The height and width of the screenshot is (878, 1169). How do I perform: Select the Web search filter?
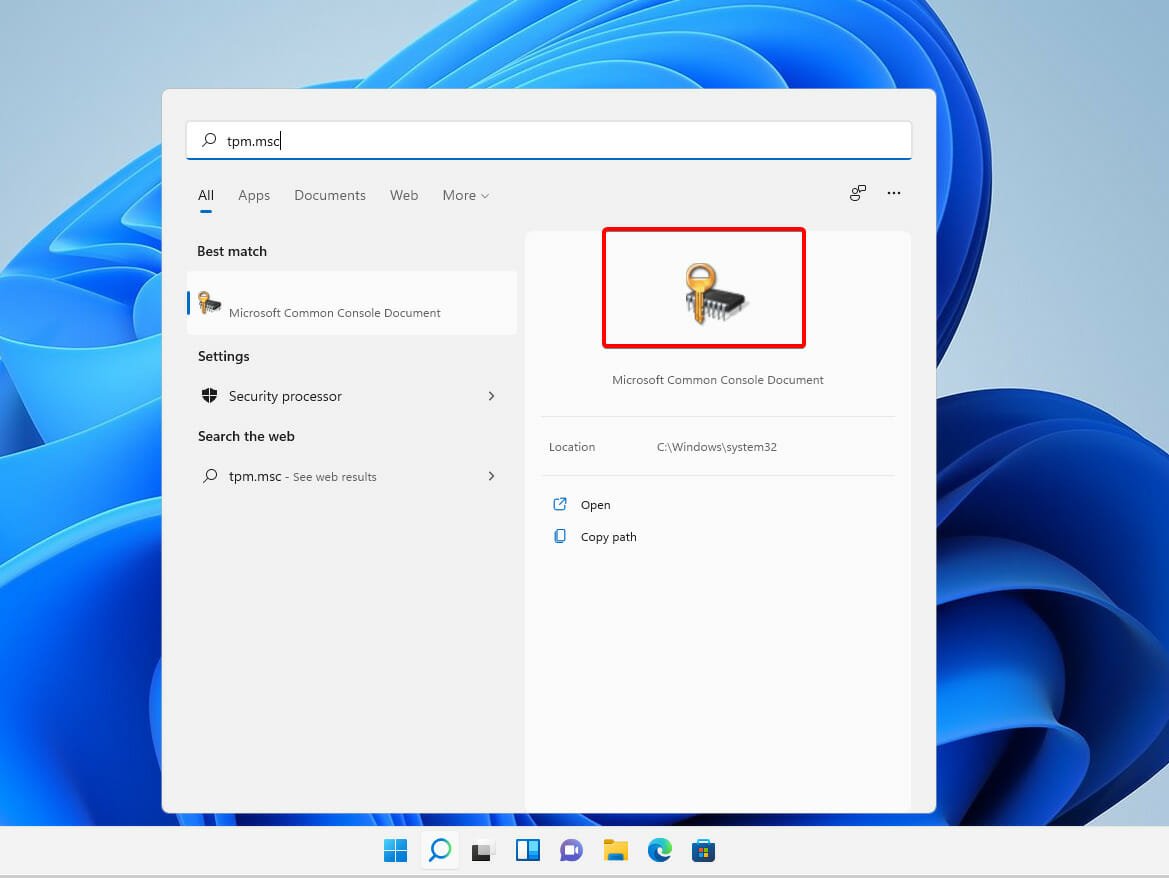(404, 195)
